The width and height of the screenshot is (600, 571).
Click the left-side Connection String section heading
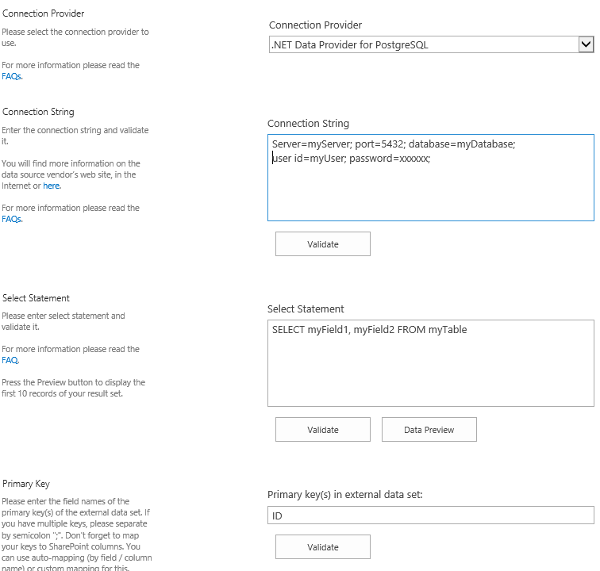coord(38,112)
